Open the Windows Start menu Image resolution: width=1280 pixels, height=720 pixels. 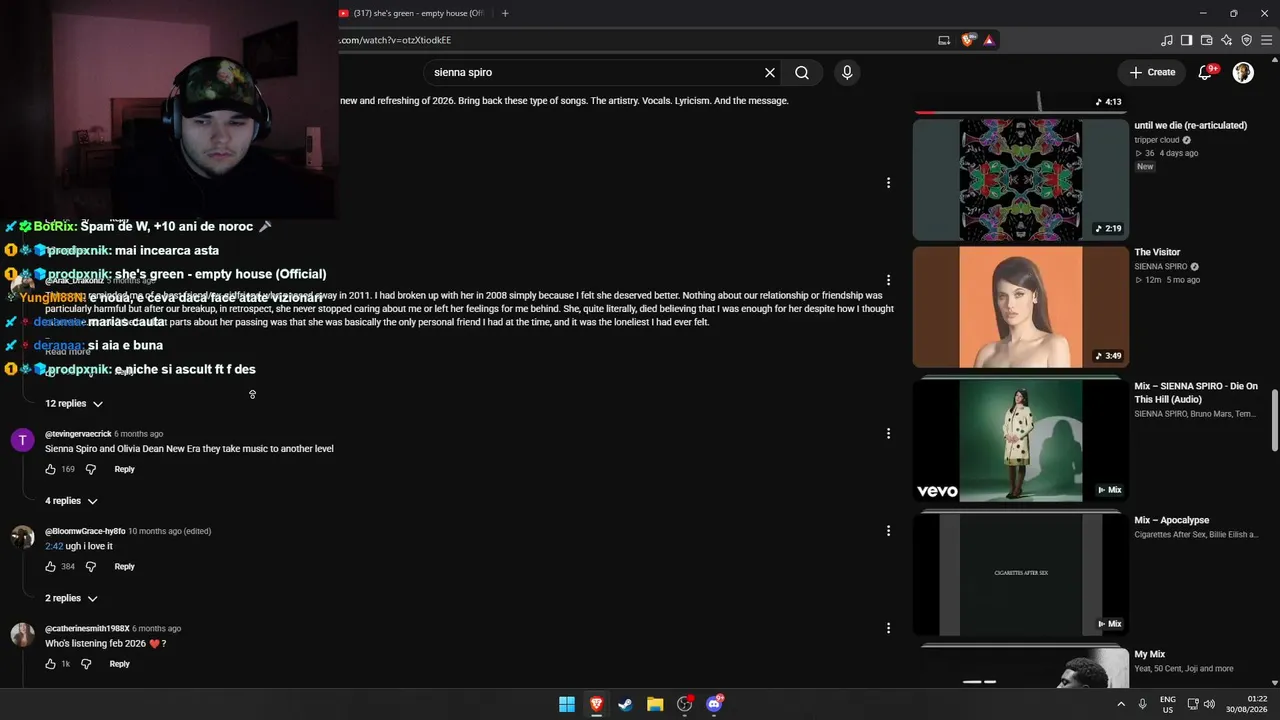coord(567,704)
